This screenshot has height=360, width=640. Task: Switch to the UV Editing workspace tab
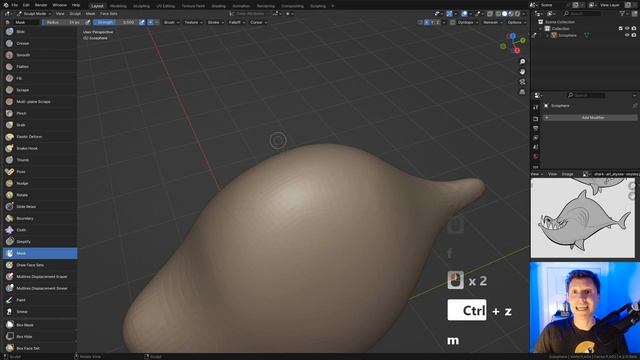pyautogui.click(x=165, y=6)
